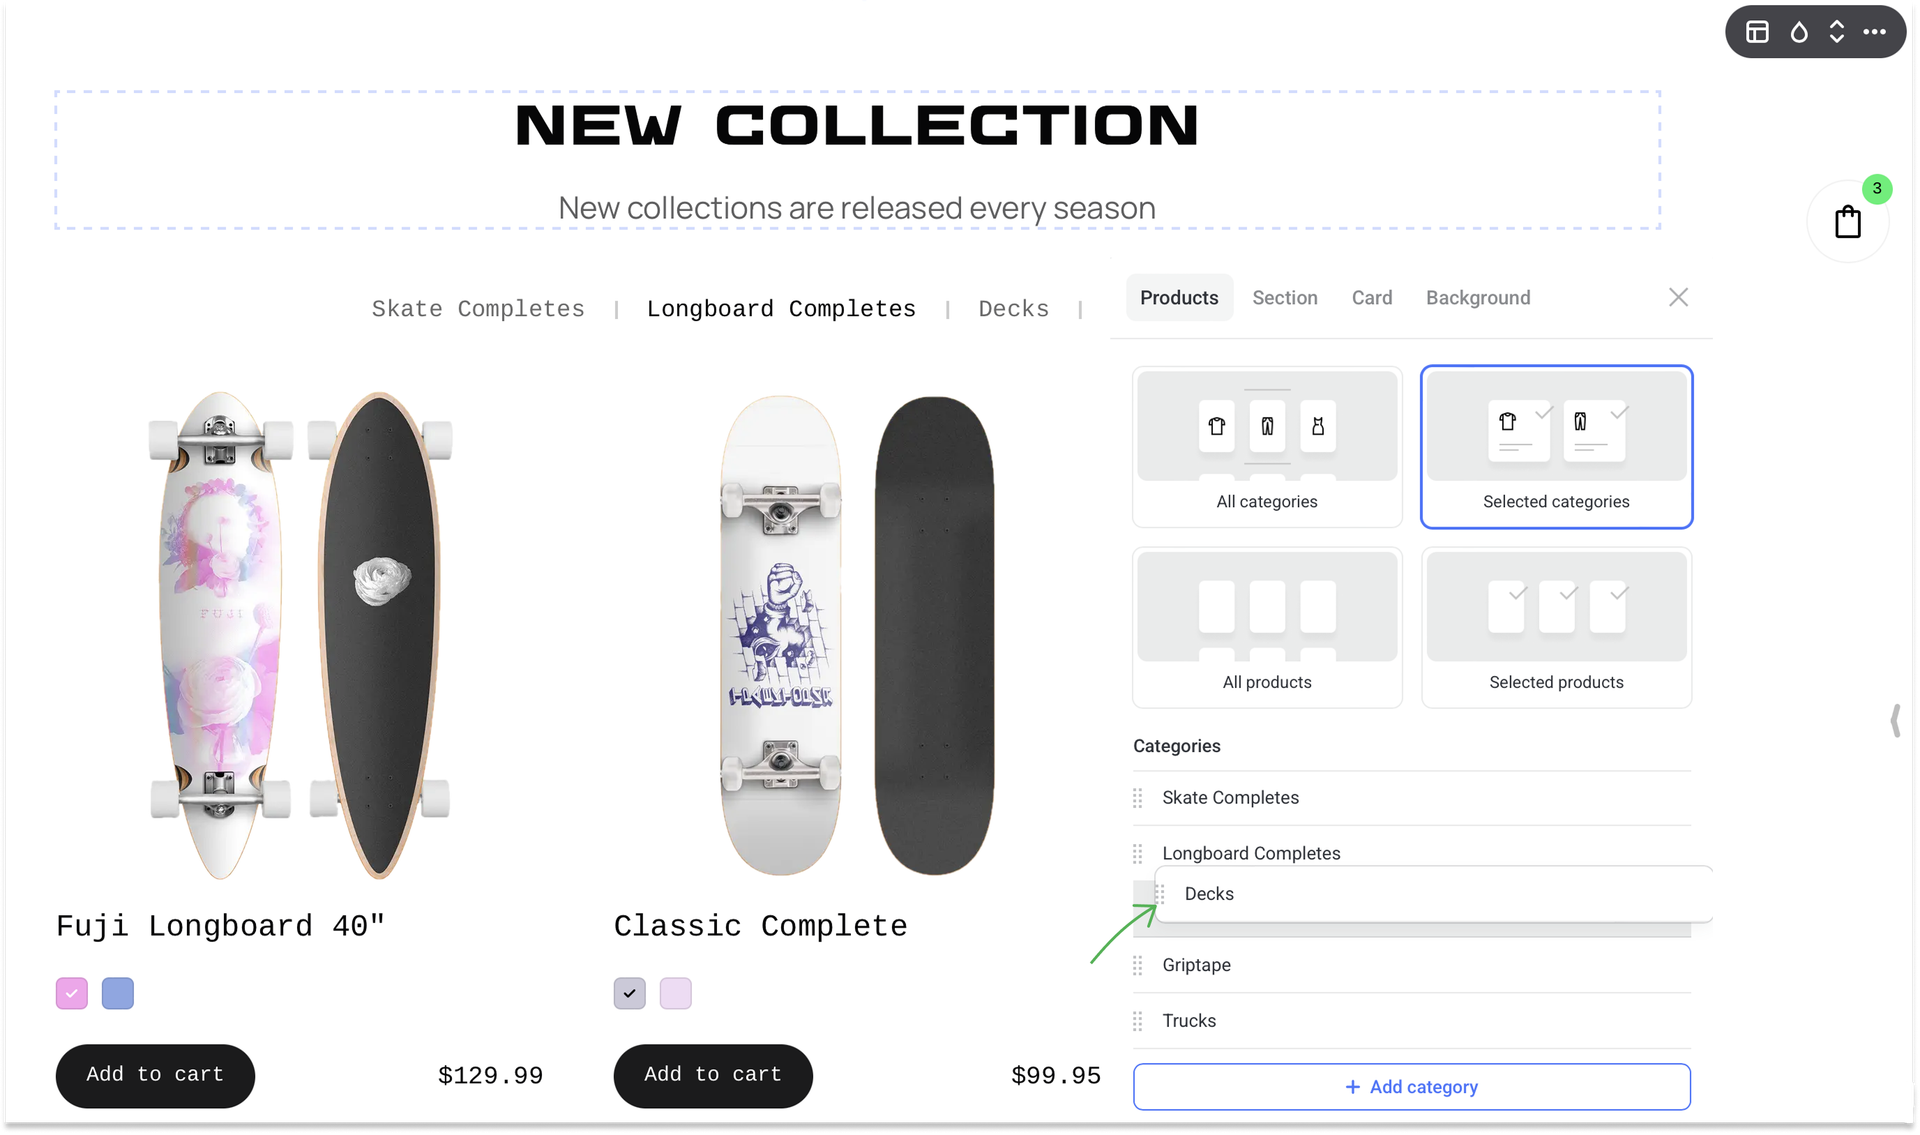
Task: Select the light pink swatch for Classic Complete
Action: 676,994
